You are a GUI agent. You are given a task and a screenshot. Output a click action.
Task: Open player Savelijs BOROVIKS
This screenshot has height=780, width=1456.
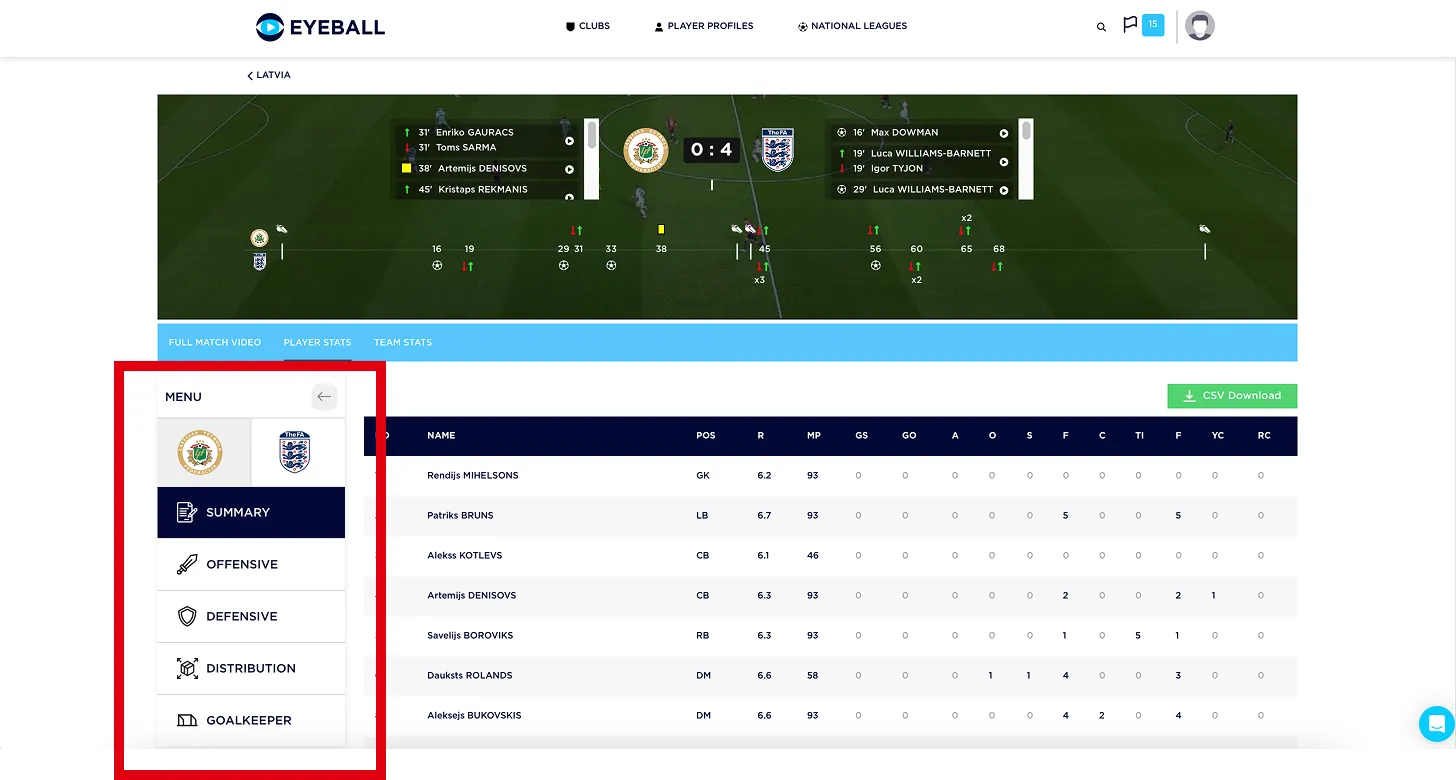[x=470, y=636]
